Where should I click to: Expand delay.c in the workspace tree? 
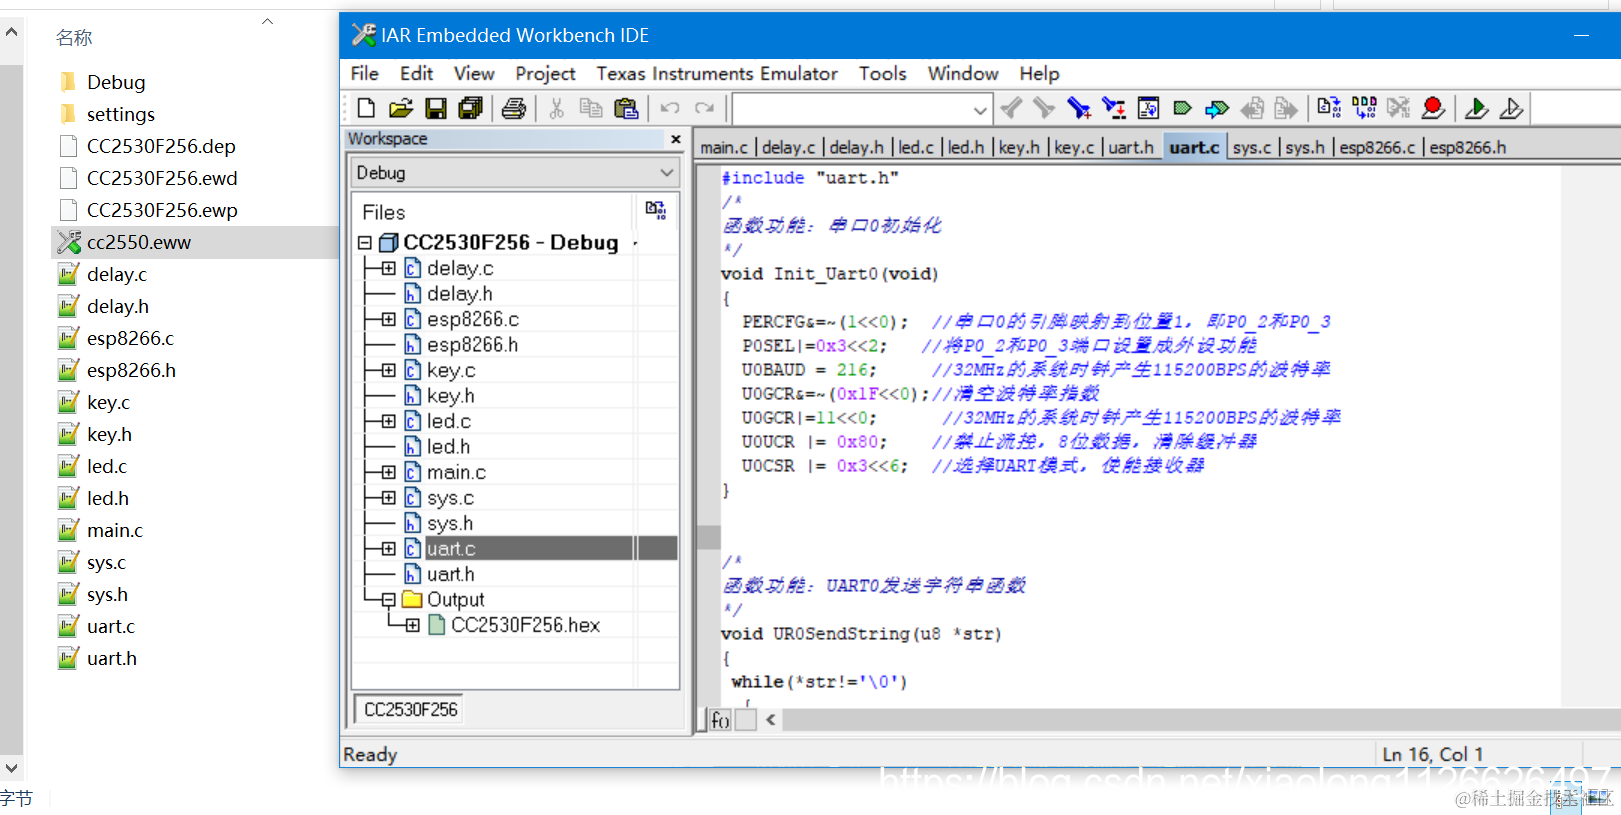(388, 268)
